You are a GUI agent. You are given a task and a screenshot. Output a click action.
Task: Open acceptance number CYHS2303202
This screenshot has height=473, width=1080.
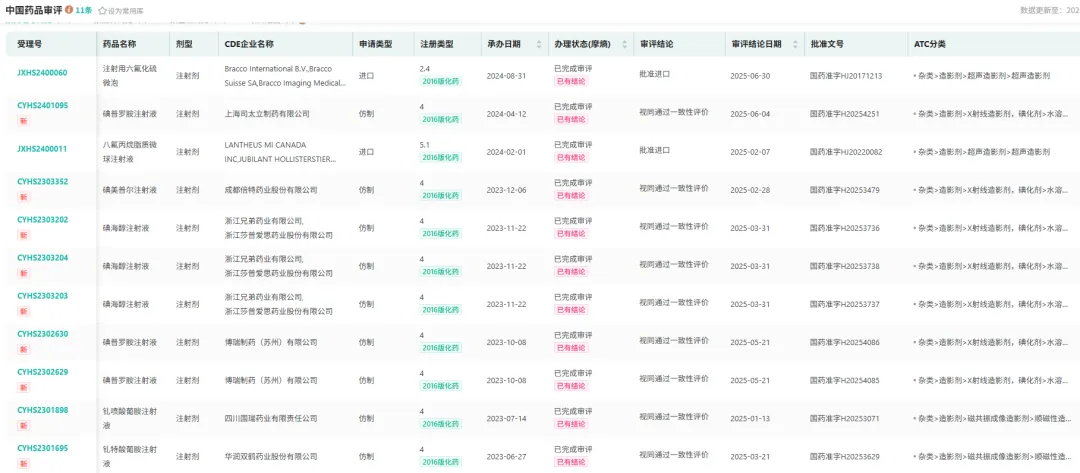(x=42, y=220)
